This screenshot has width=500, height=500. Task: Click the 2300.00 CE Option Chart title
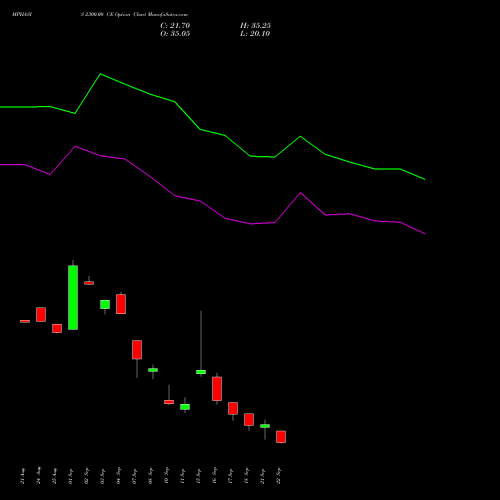[x=134, y=15]
